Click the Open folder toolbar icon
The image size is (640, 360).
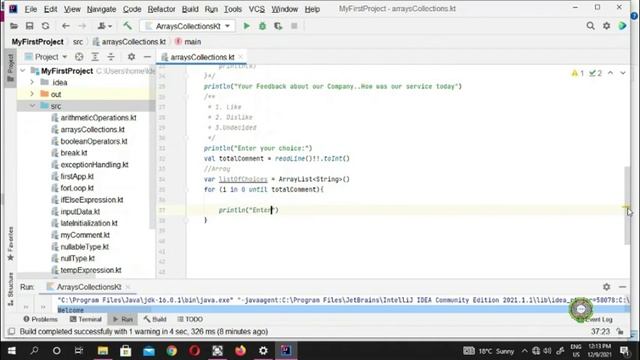coord(14,26)
